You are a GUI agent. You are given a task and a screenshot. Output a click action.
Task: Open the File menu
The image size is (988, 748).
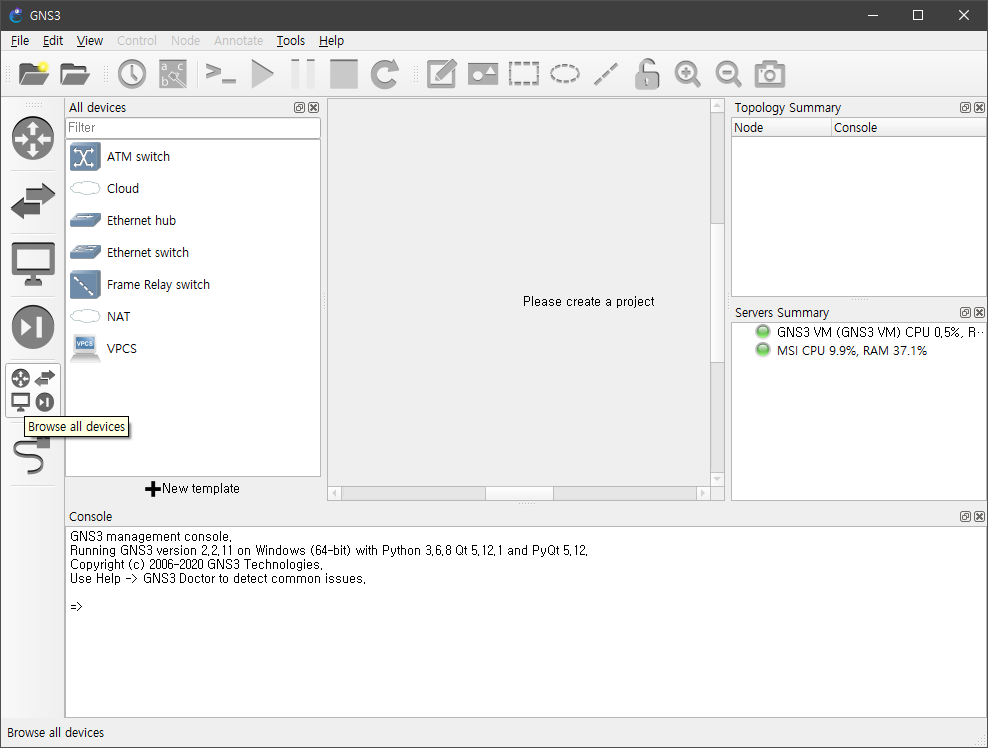coord(20,41)
